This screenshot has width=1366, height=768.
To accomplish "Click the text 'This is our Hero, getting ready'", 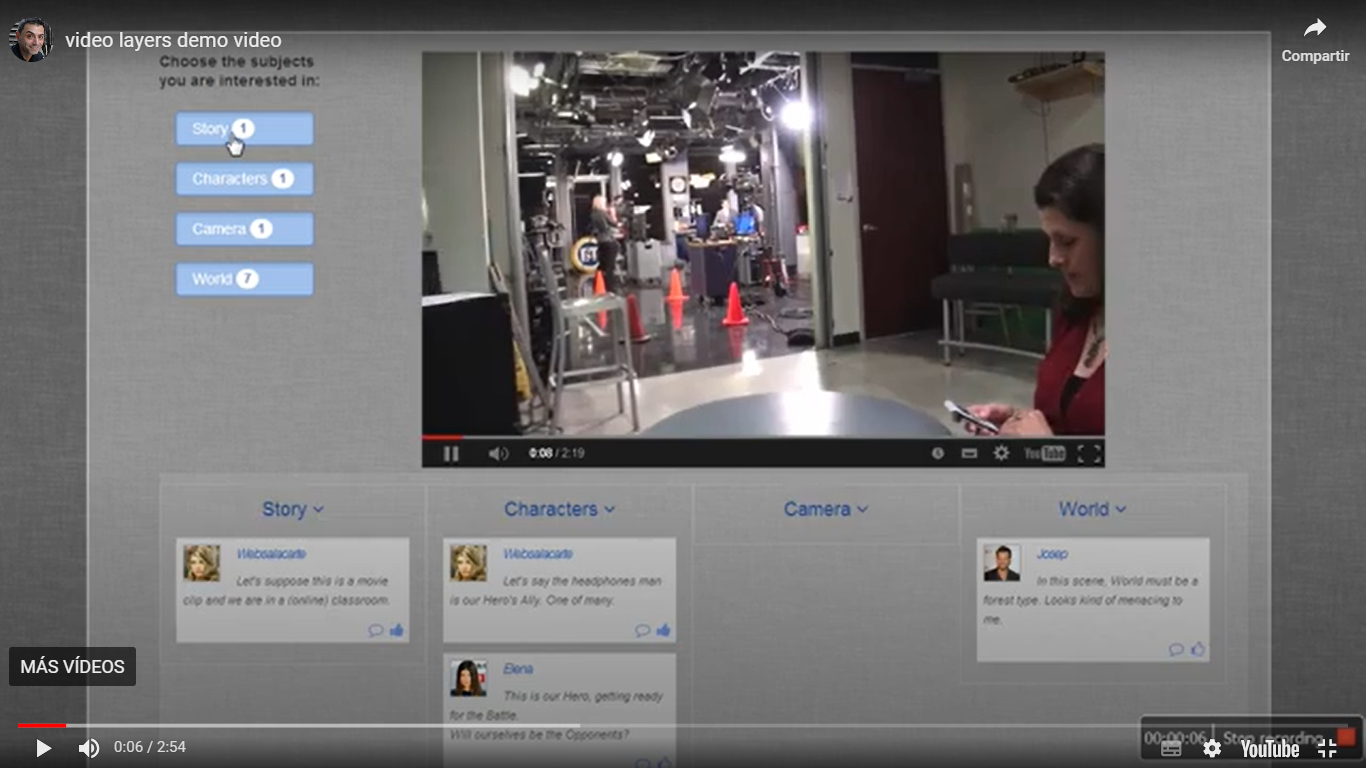I will click(584, 696).
